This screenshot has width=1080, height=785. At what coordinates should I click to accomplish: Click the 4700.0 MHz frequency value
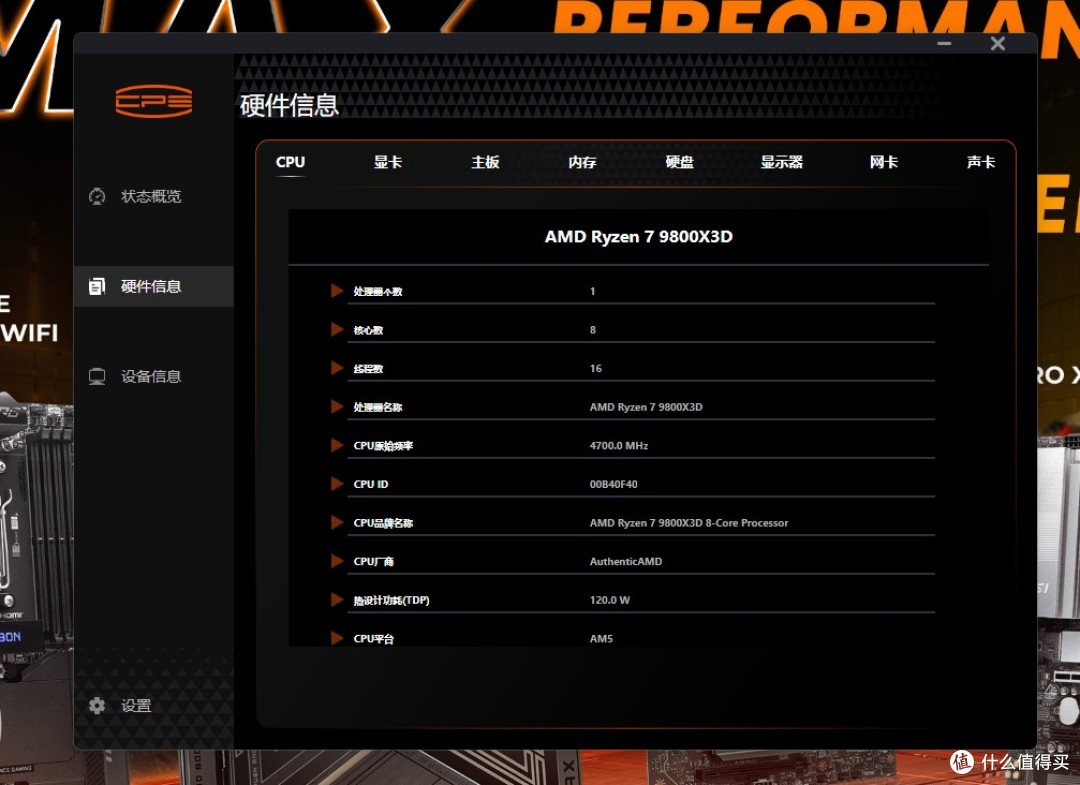point(619,446)
